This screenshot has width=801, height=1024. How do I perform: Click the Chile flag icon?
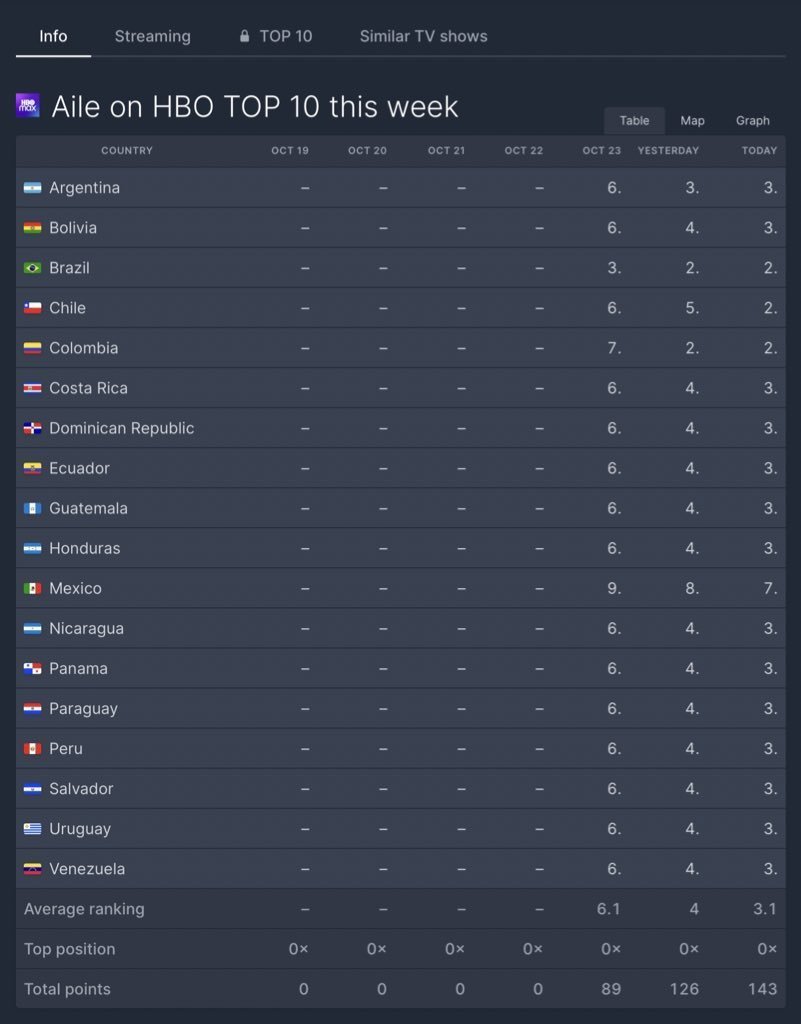pos(33,308)
